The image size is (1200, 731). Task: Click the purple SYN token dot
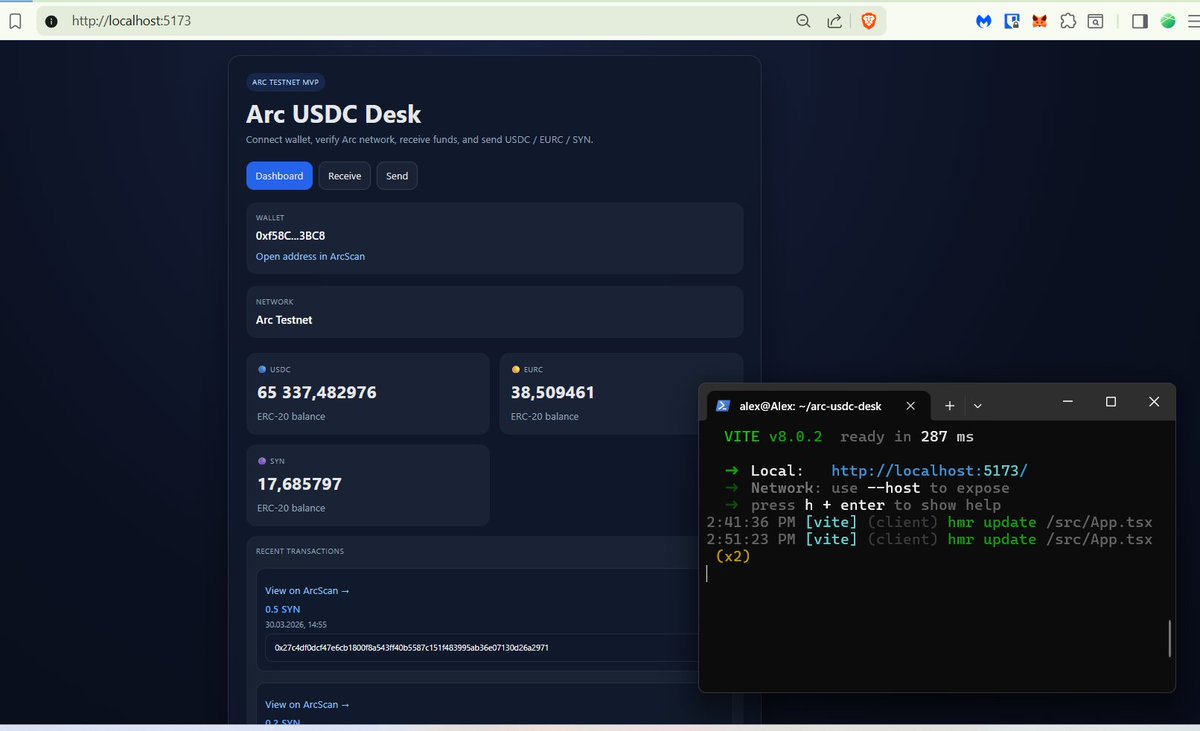point(262,461)
